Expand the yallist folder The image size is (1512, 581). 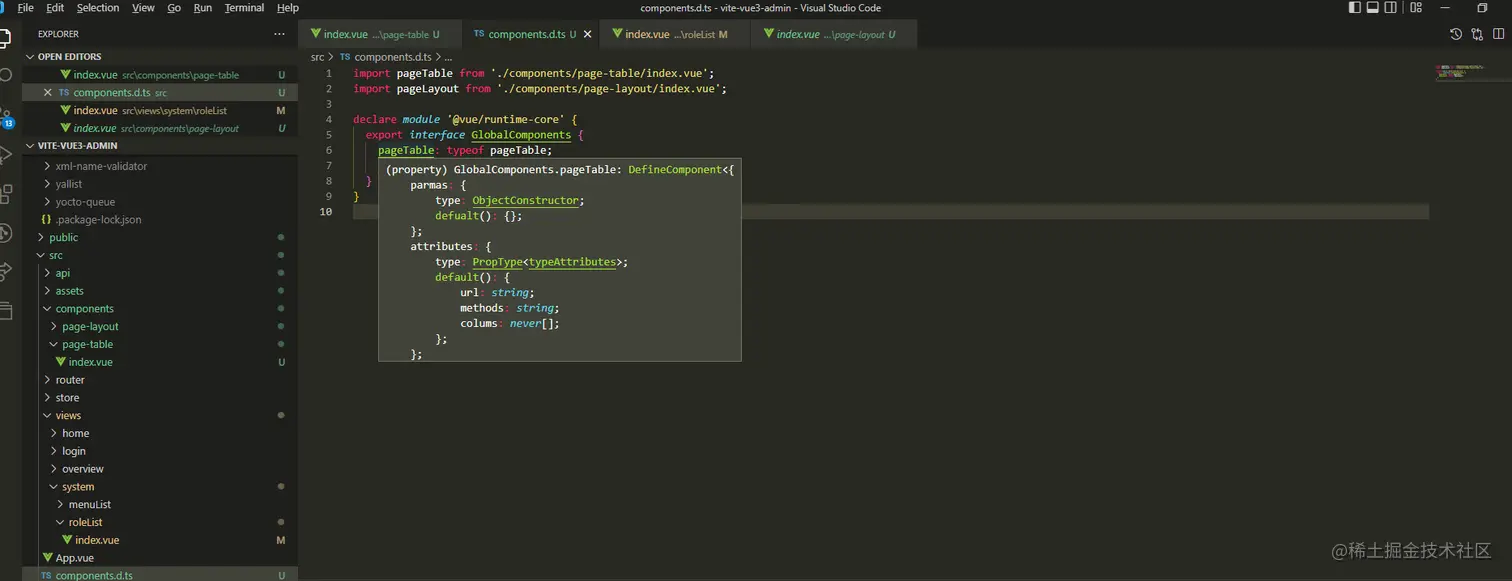[x=160, y=184]
